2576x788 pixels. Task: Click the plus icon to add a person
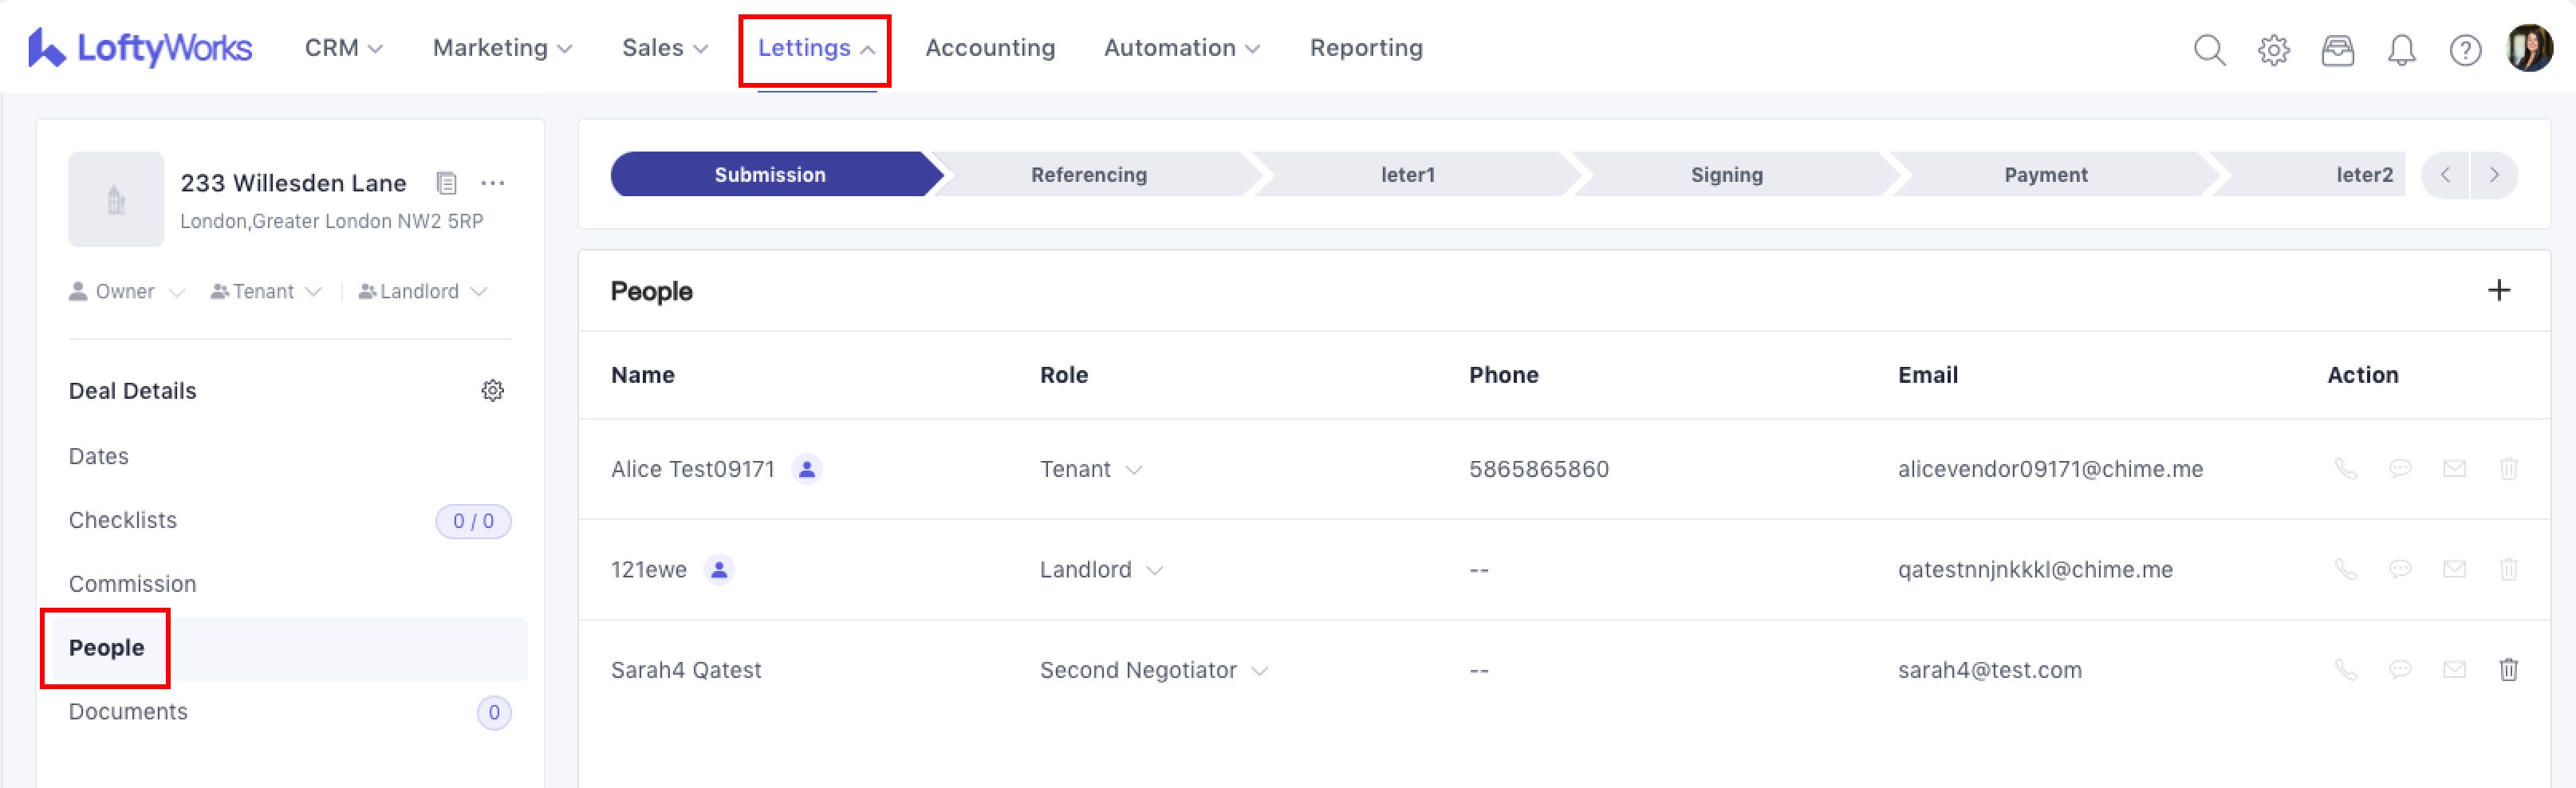pos(2498,290)
